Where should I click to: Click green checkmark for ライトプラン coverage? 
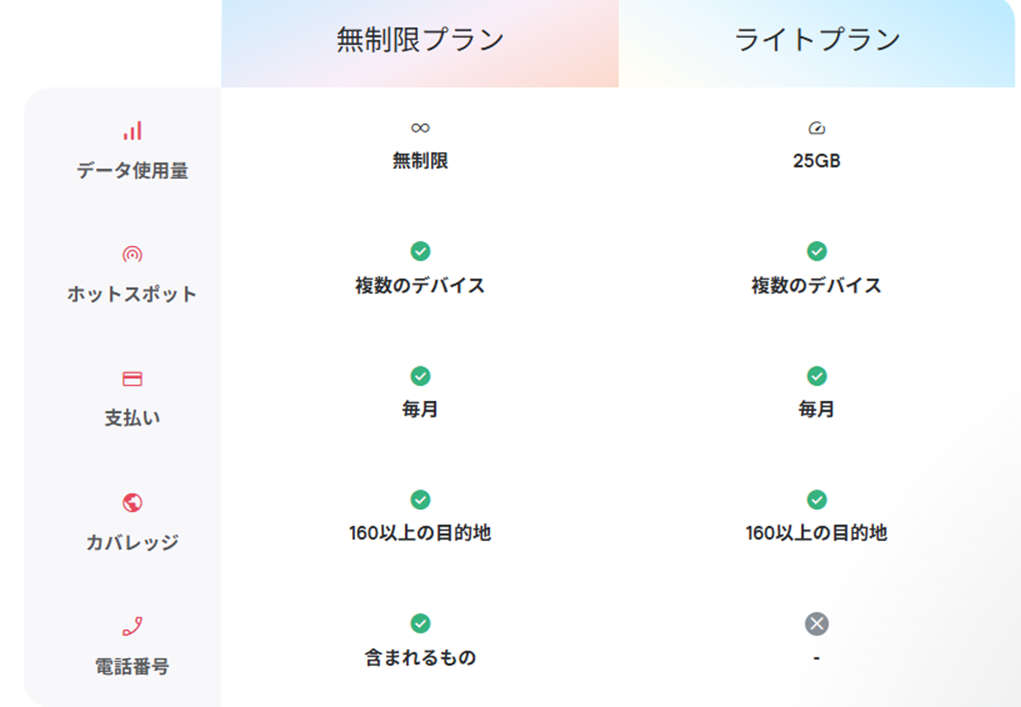[x=816, y=499]
